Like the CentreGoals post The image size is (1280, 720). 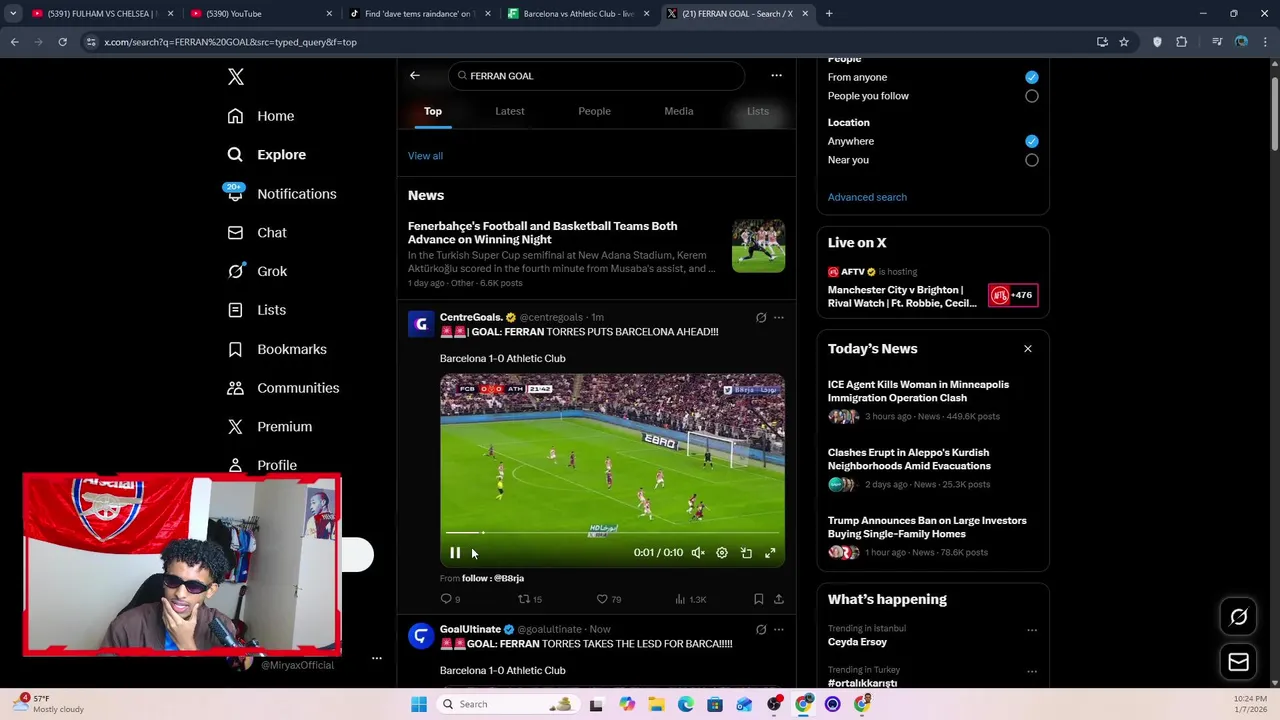click(609, 599)
